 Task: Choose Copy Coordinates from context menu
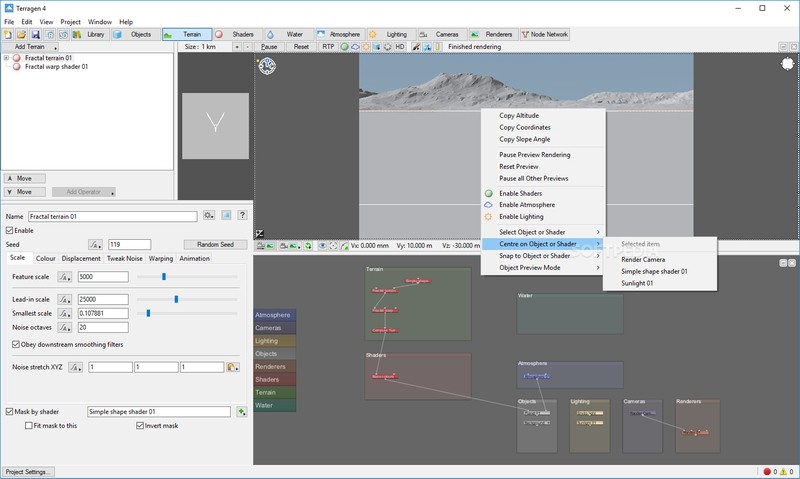tap(525, 128)
